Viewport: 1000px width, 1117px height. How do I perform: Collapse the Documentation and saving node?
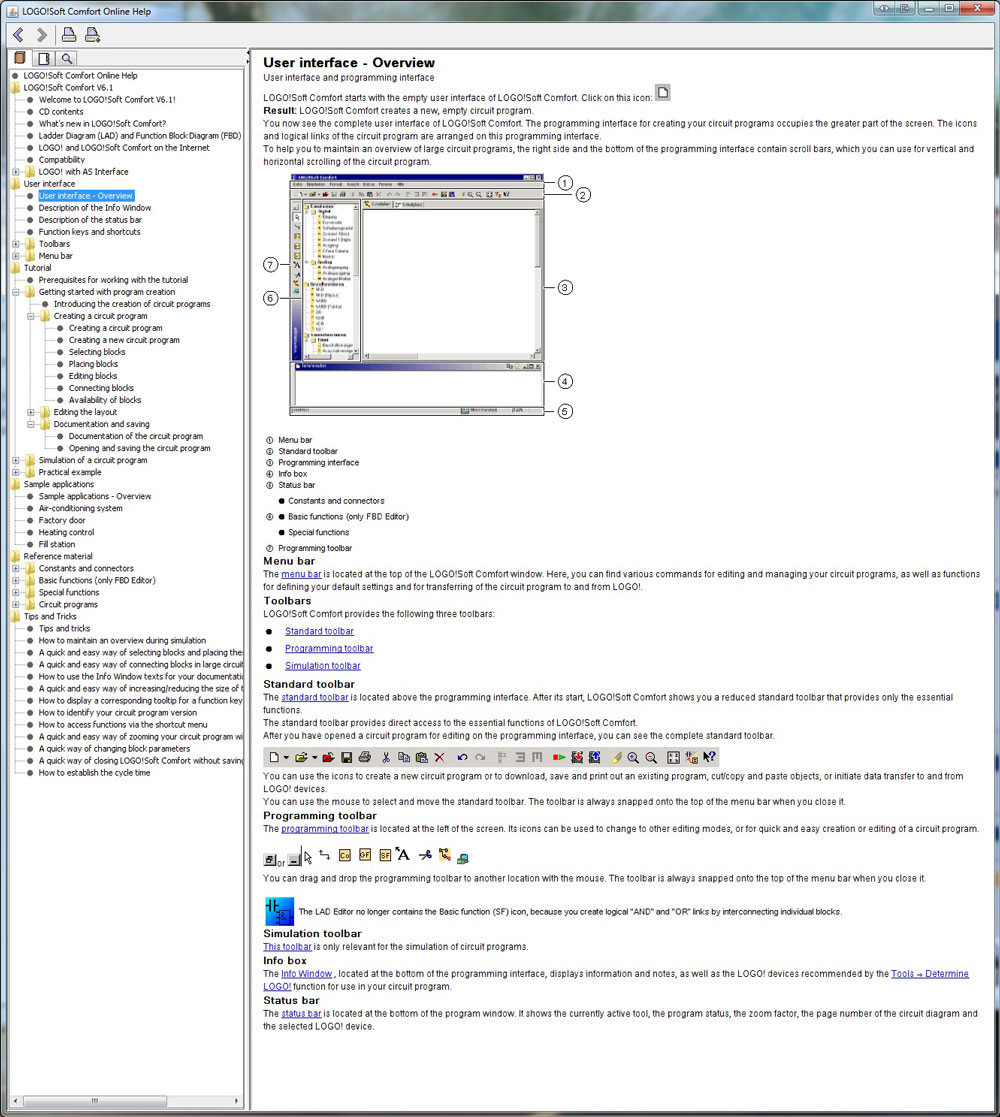click(x=31, y=424)
